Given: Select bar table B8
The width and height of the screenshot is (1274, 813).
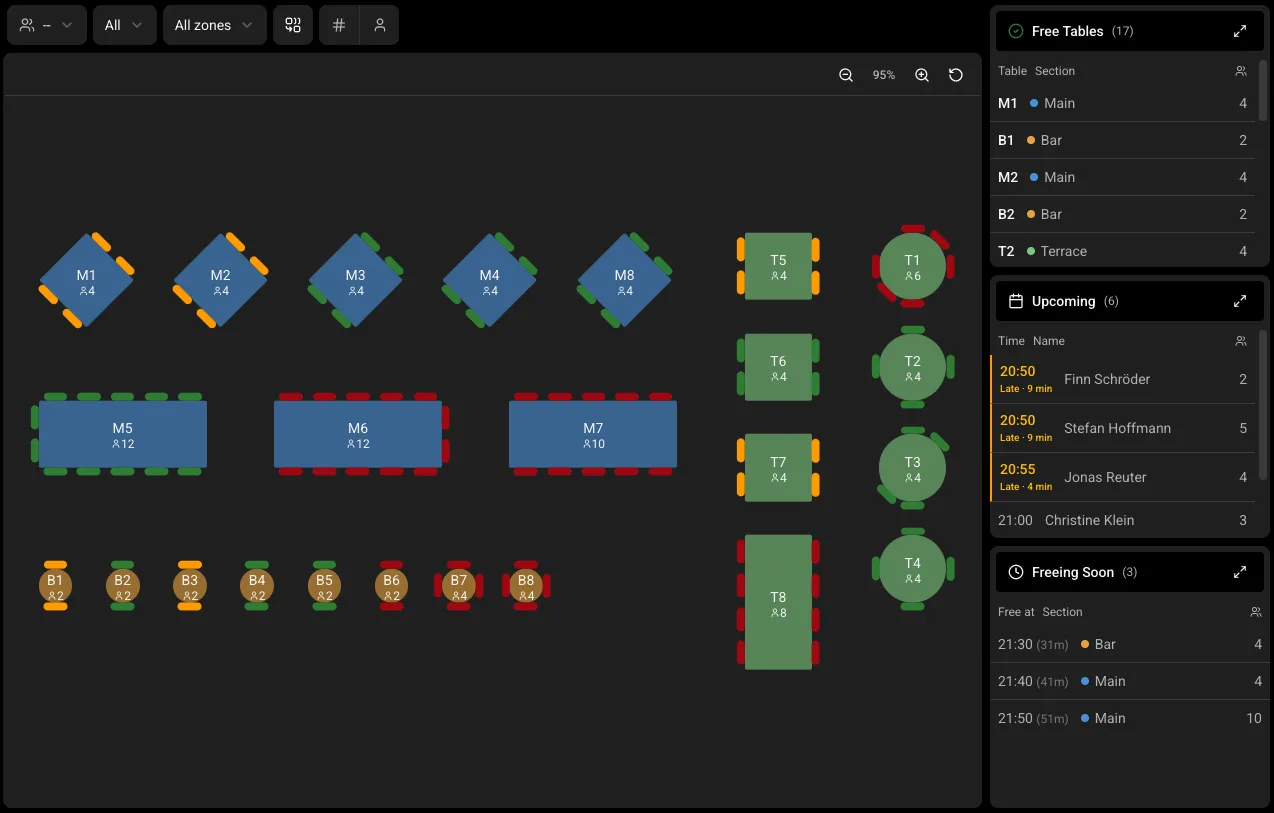Looking at the screenshot, I should (526, 586).
